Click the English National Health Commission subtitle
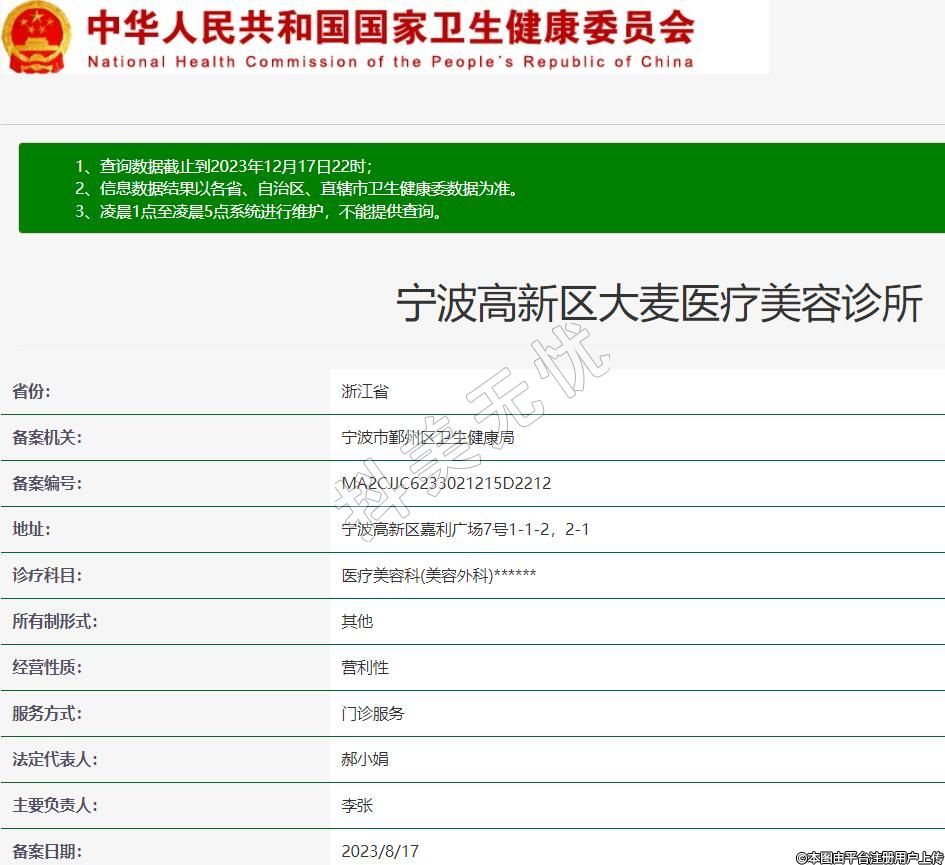The width and height of the screenshot is (945, 865). [x=390, y=62]
